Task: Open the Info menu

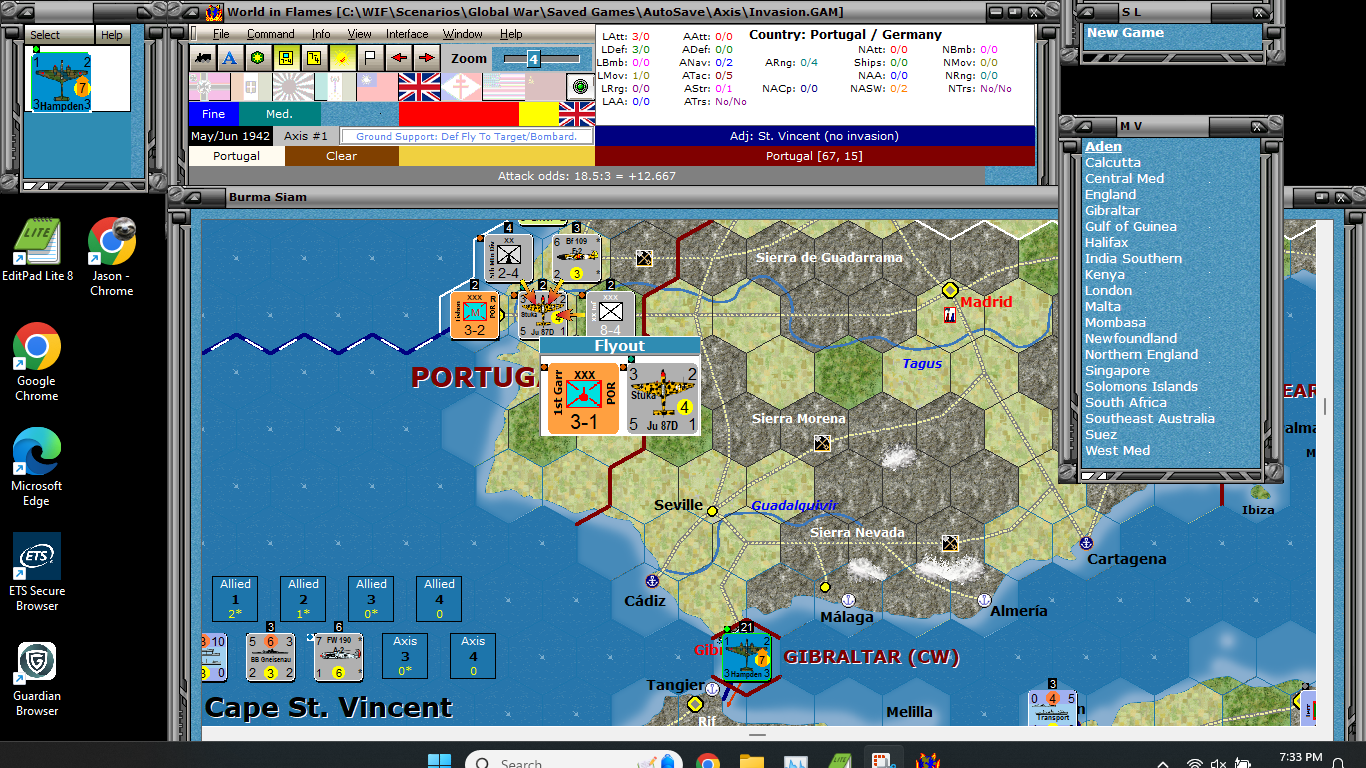Action: (x=321, y=34)
